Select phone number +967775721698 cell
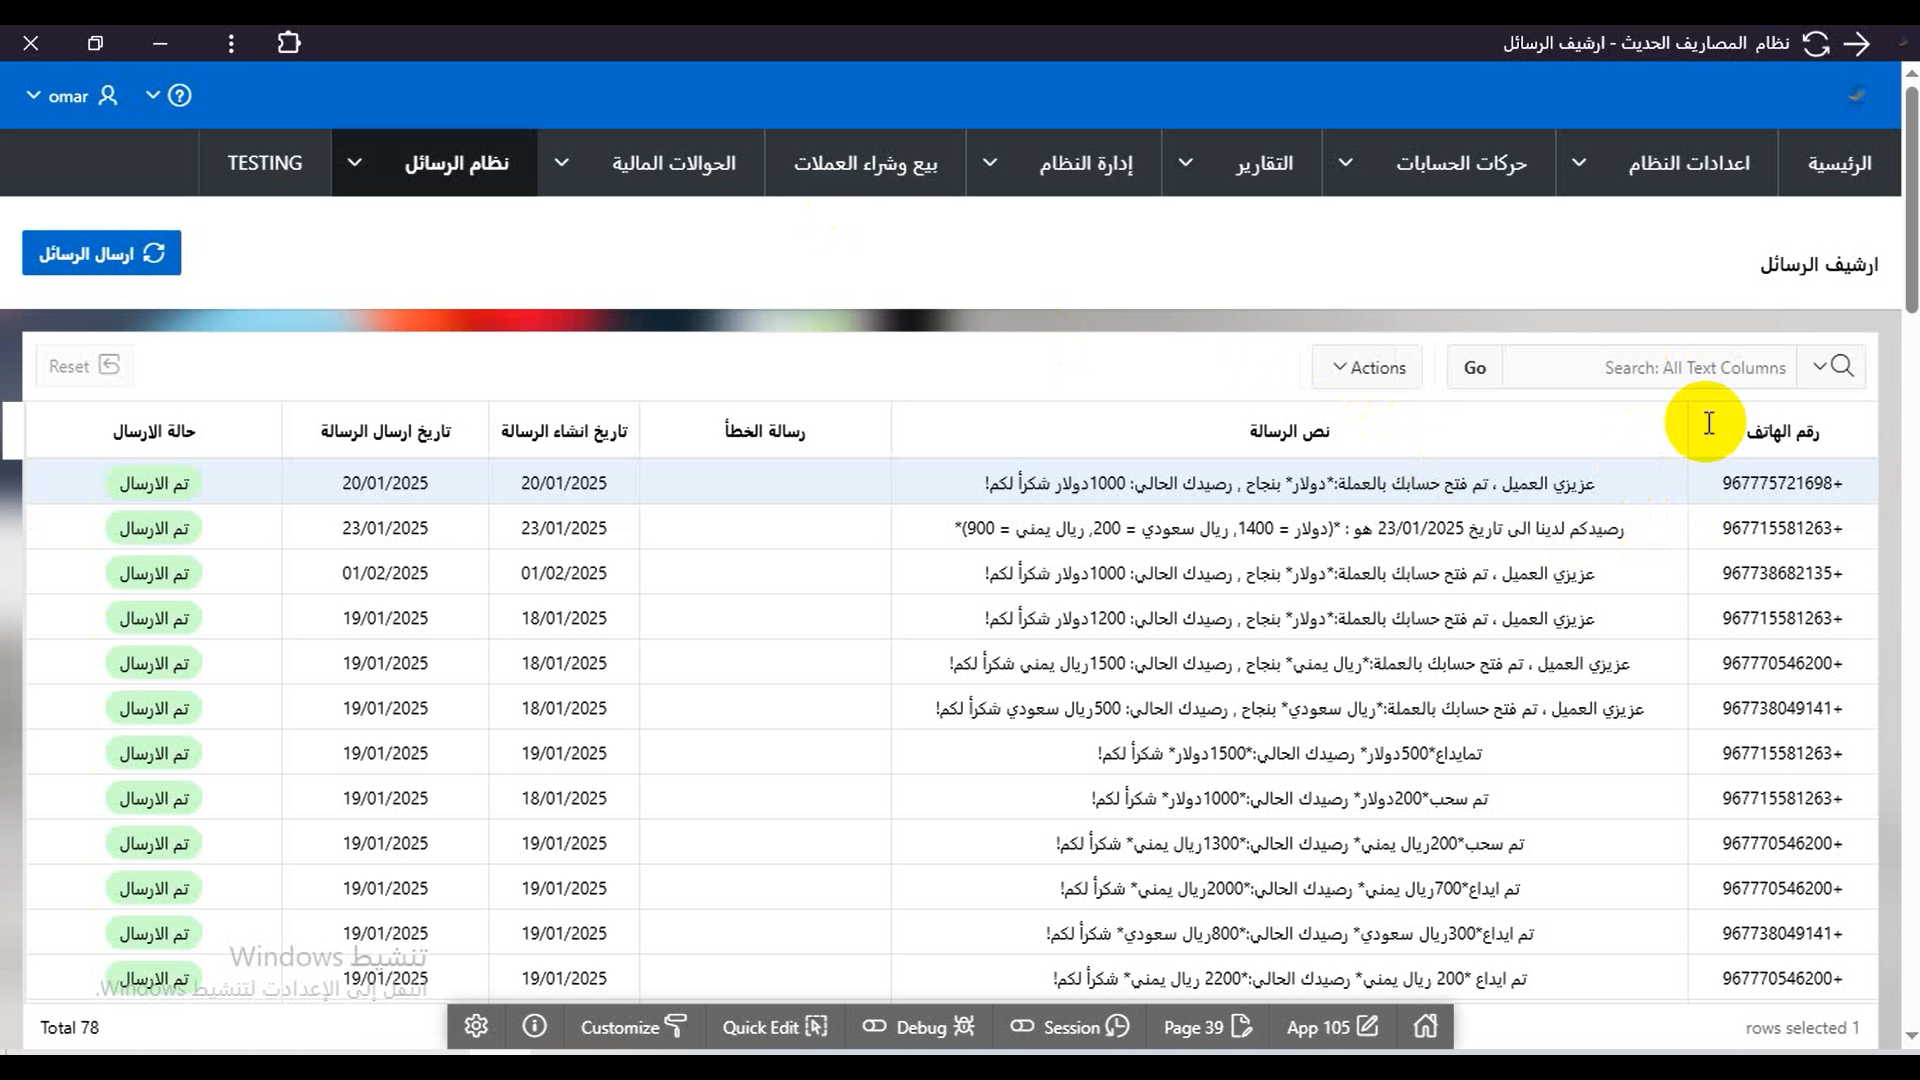 pos(1782,483)
